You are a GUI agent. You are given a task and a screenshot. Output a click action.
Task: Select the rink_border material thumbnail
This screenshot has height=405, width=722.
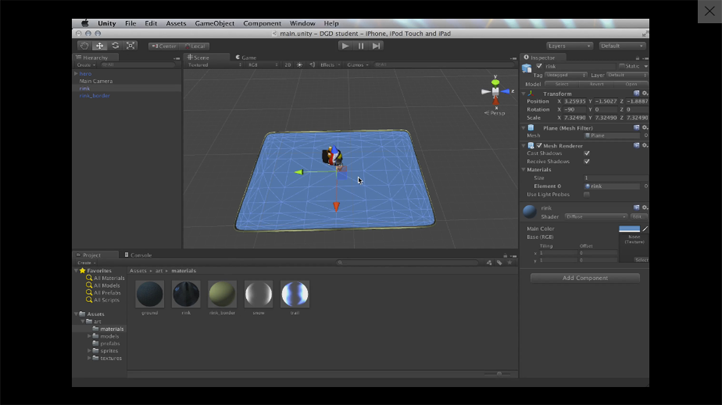pos(222,293)
